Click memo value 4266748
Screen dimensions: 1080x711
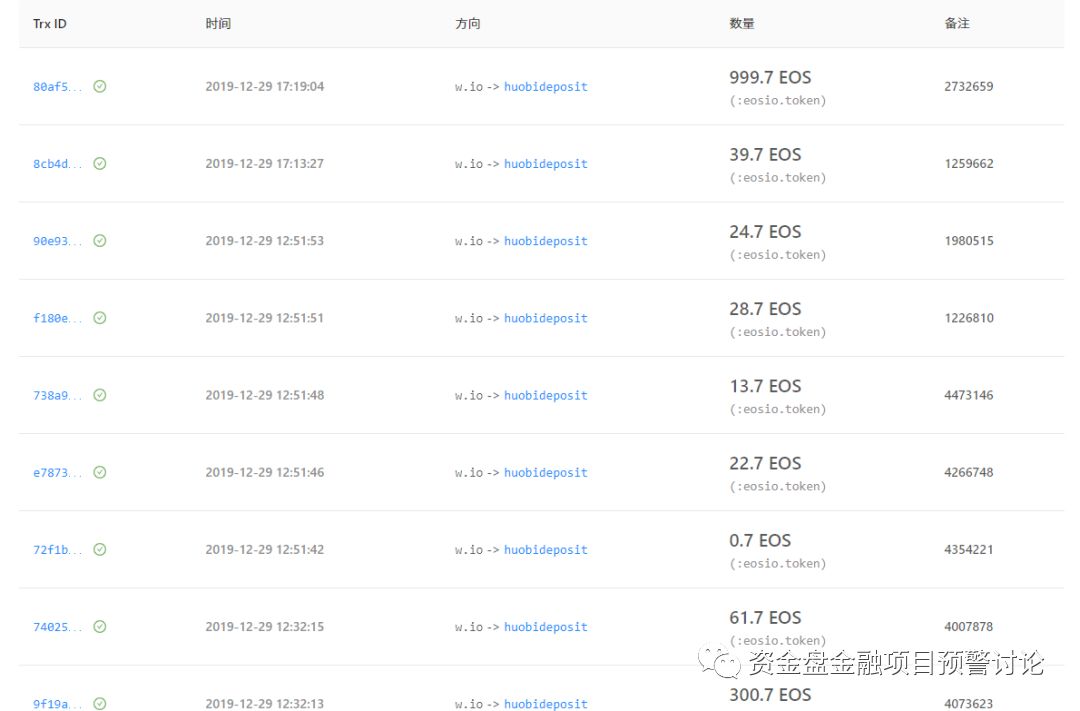tap(968, 472)
